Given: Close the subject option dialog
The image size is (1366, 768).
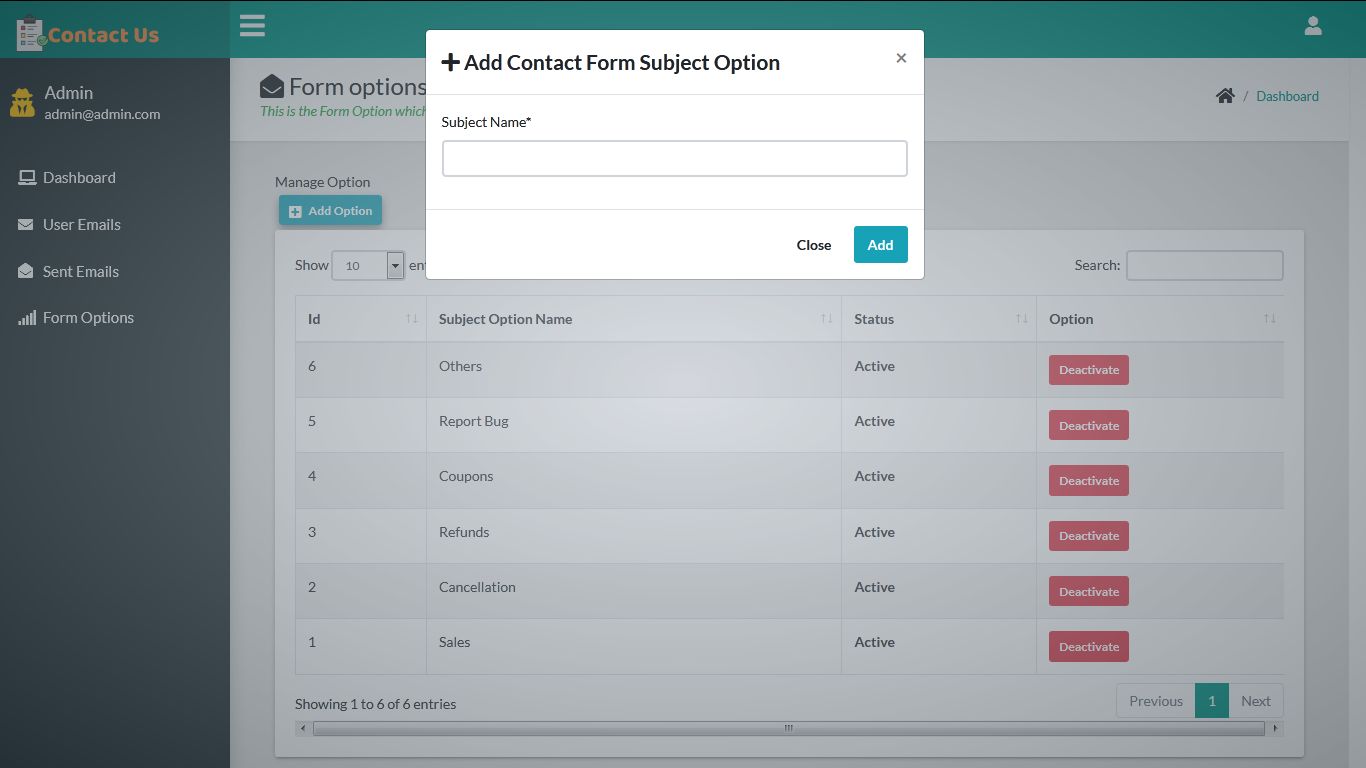Looking at the screenshot, I should (813, 244).
